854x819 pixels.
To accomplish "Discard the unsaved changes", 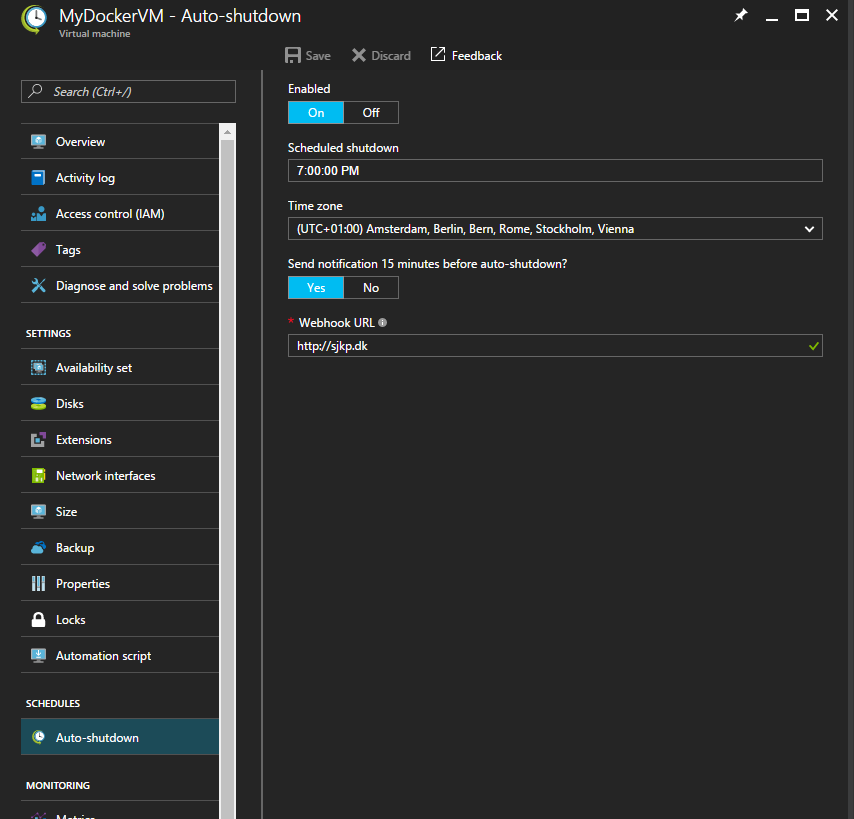I will pos(381,55).
